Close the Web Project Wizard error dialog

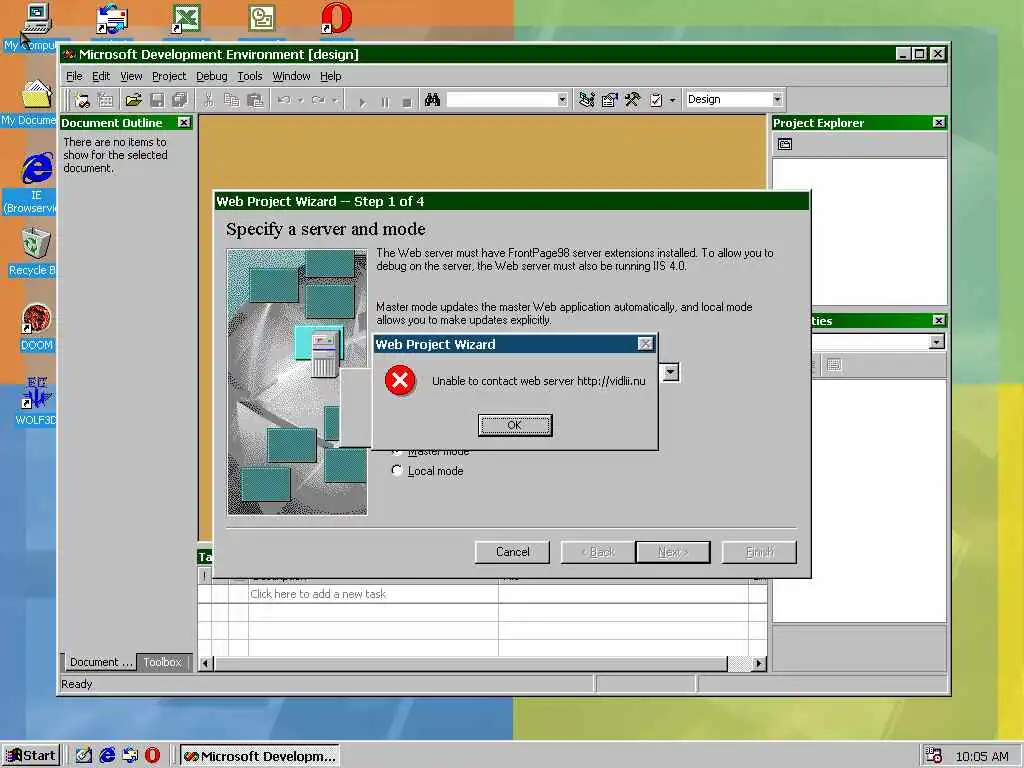(645, 344)
